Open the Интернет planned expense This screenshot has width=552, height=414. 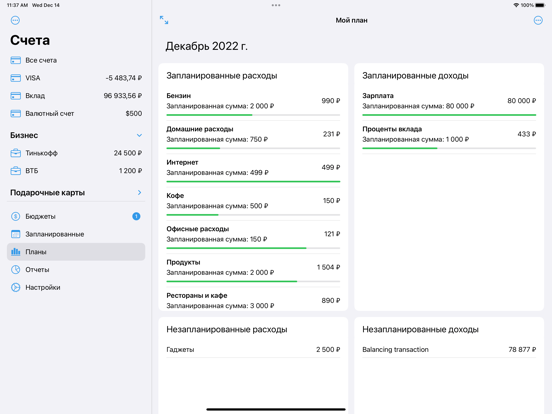253,170
